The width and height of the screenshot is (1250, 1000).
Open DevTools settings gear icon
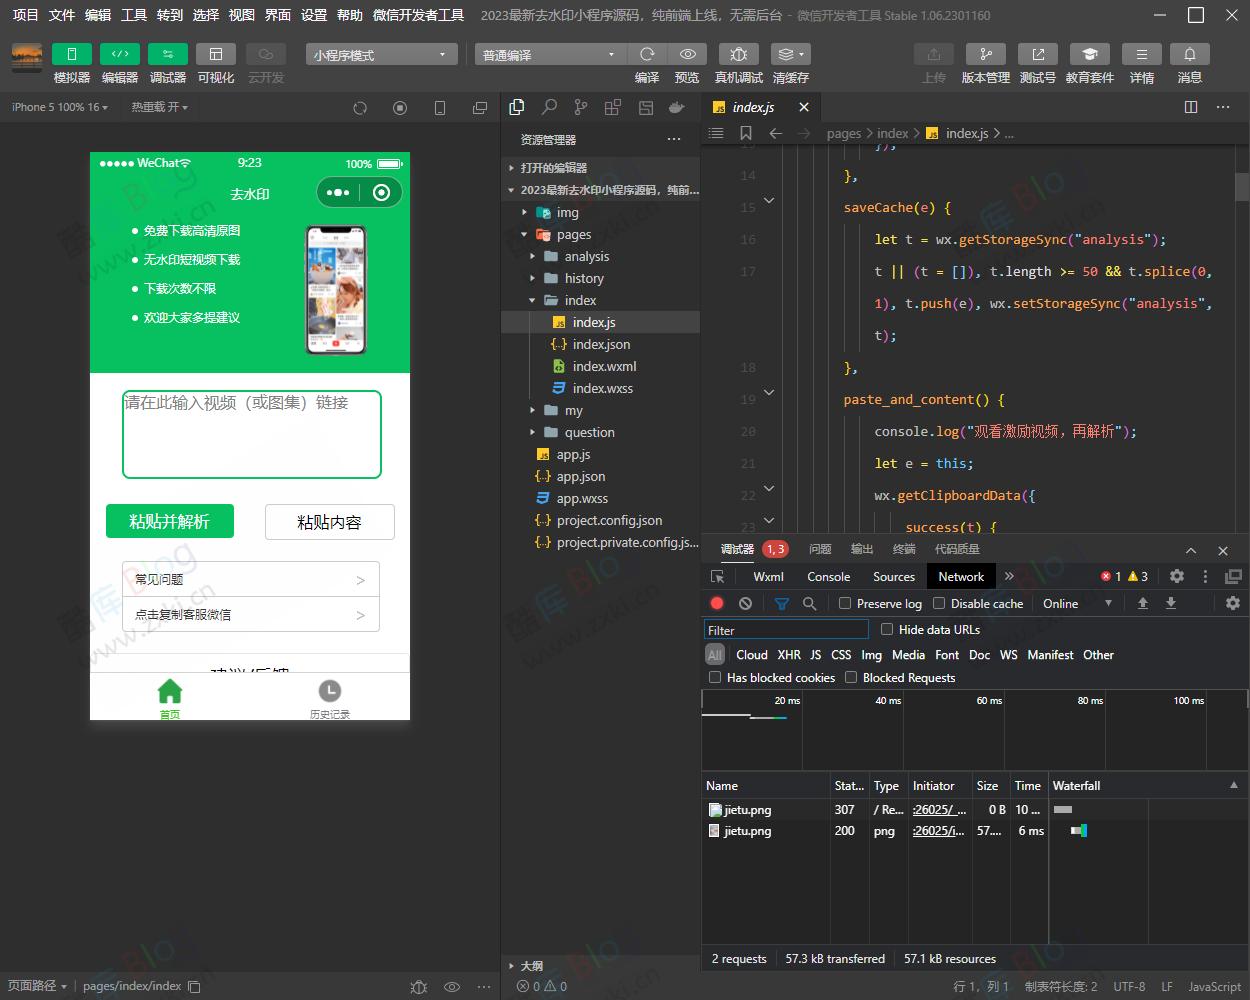tap(1177, 576)
